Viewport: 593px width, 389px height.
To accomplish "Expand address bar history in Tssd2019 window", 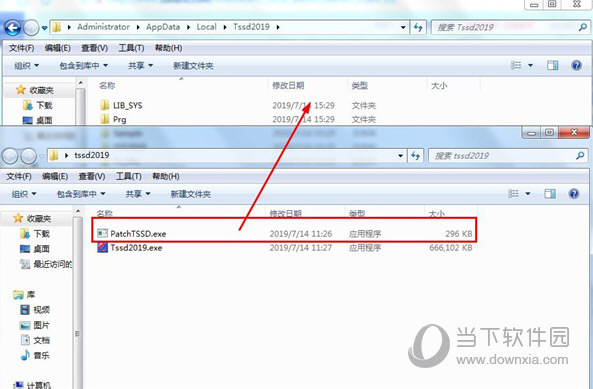I will click(x=403, y=27).
